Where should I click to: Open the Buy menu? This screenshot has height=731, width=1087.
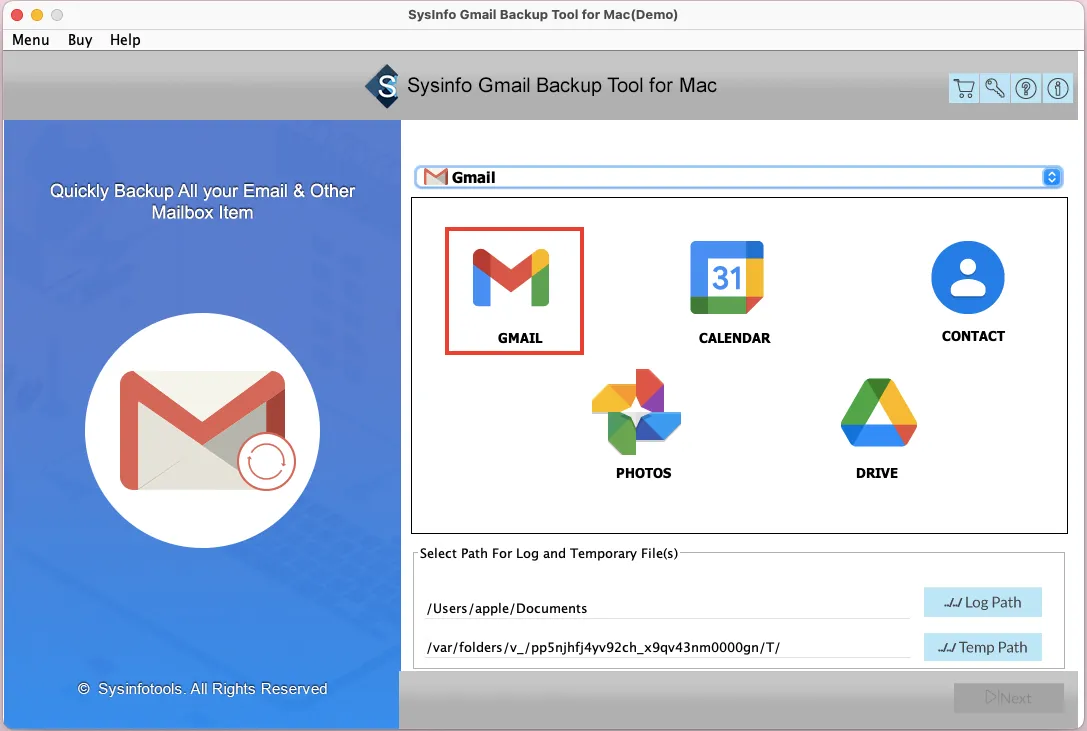(x=80, y=40)
